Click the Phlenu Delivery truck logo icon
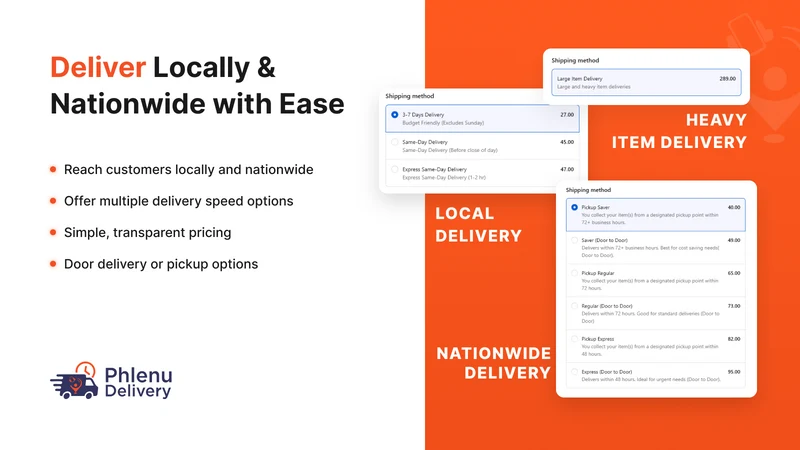Screen dimensions: 800x450 click(74, 381)
